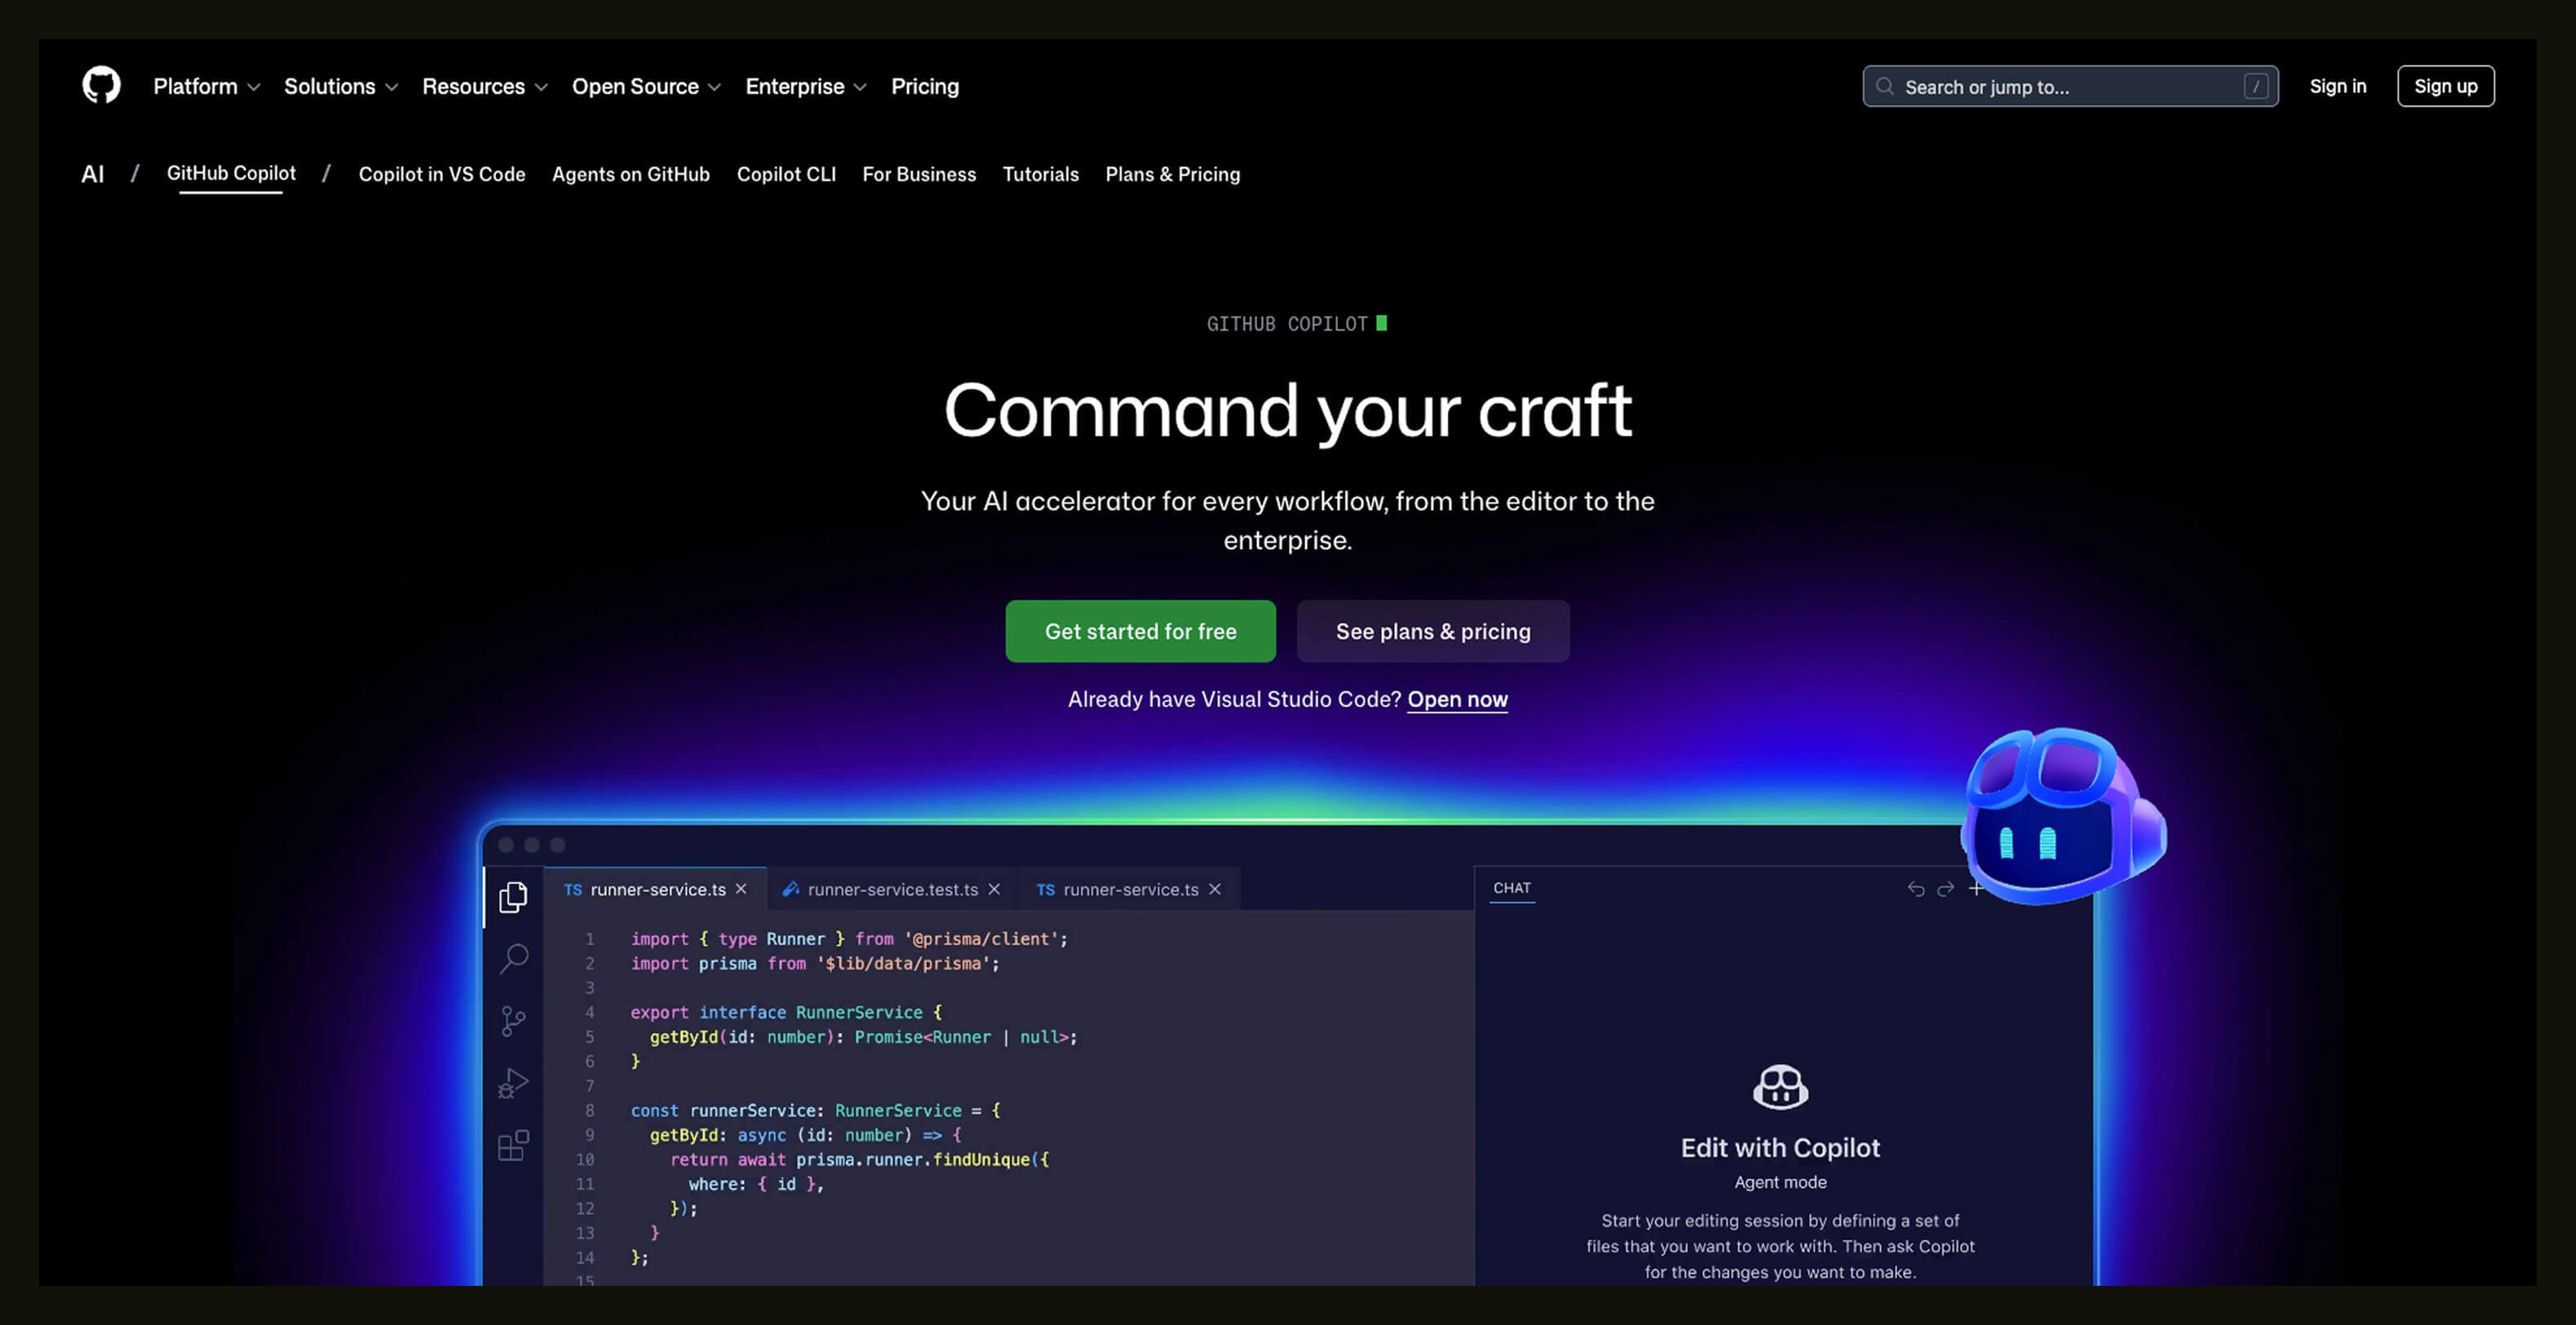The width and height of the screenshot is (2576, 1325).
Task: Click See plans & pricing button
Action: 1433,632
